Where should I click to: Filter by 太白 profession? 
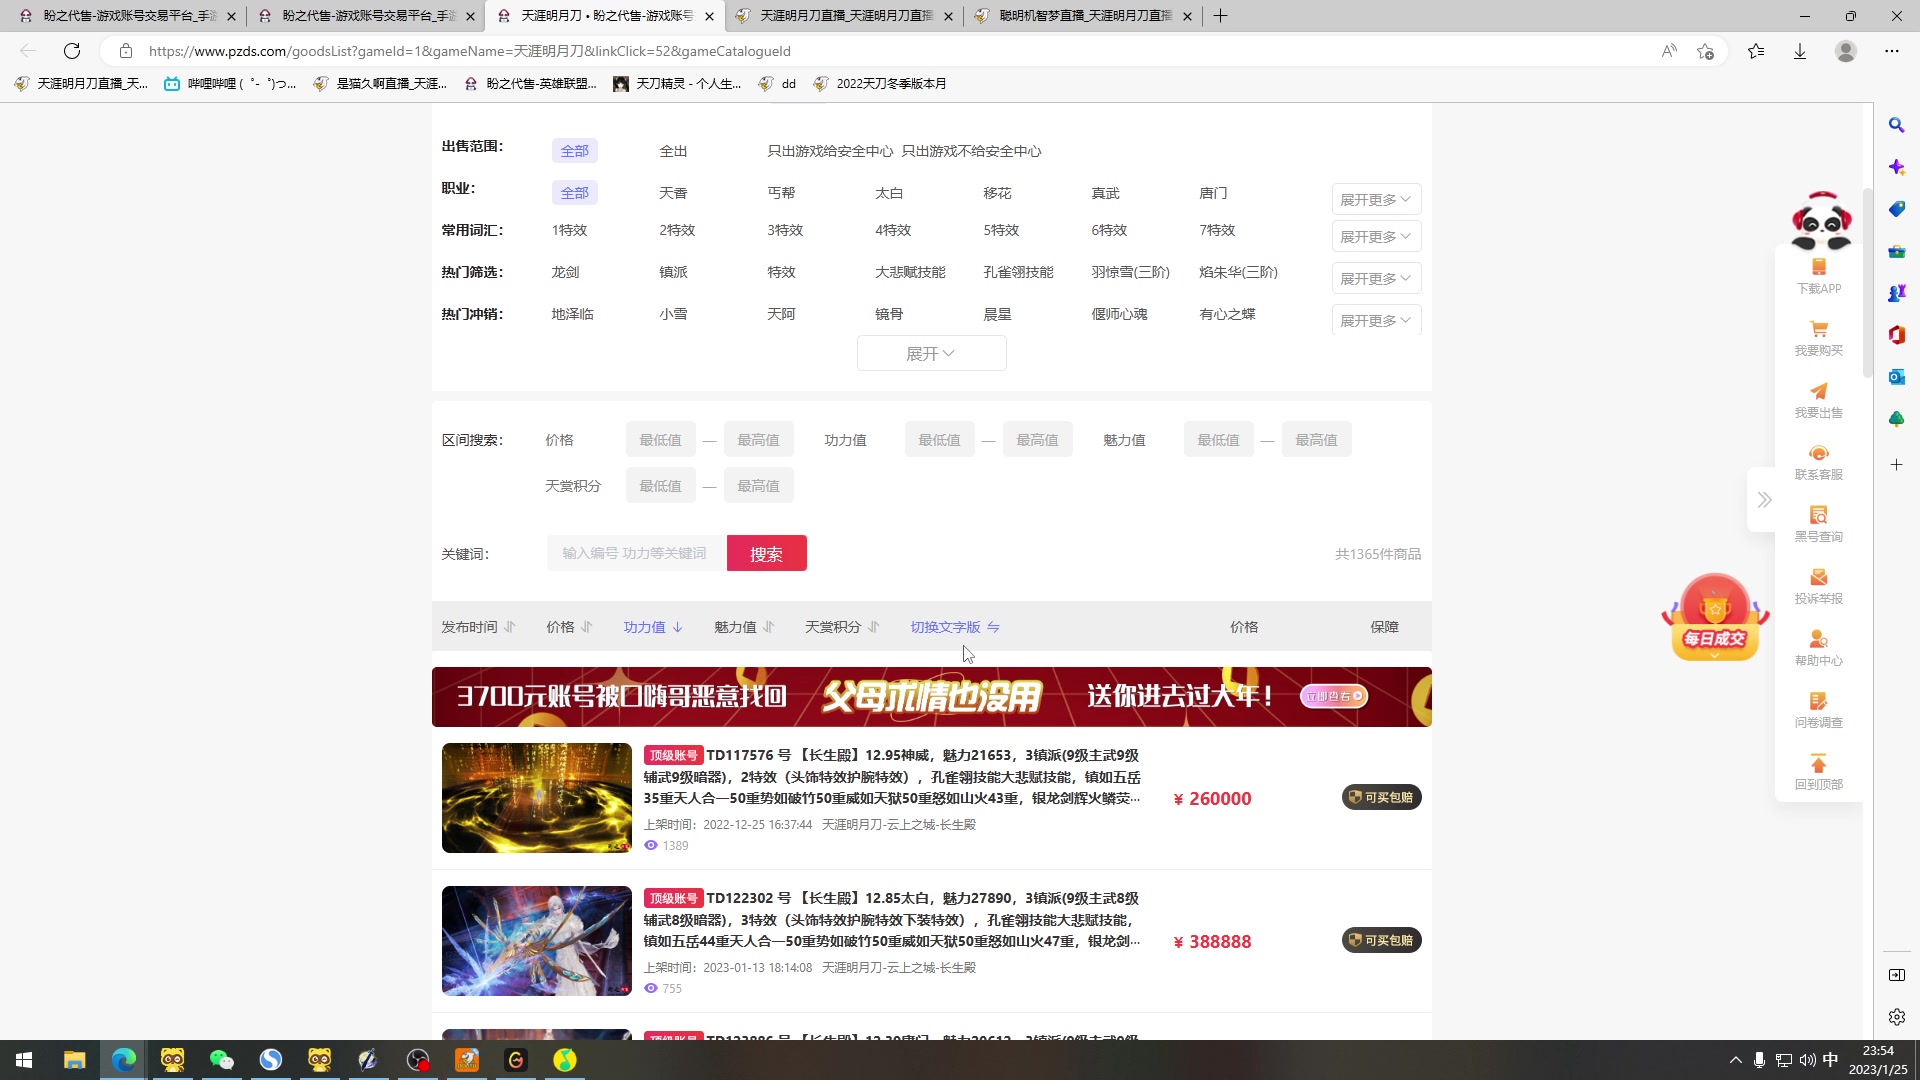pos(889,193)
